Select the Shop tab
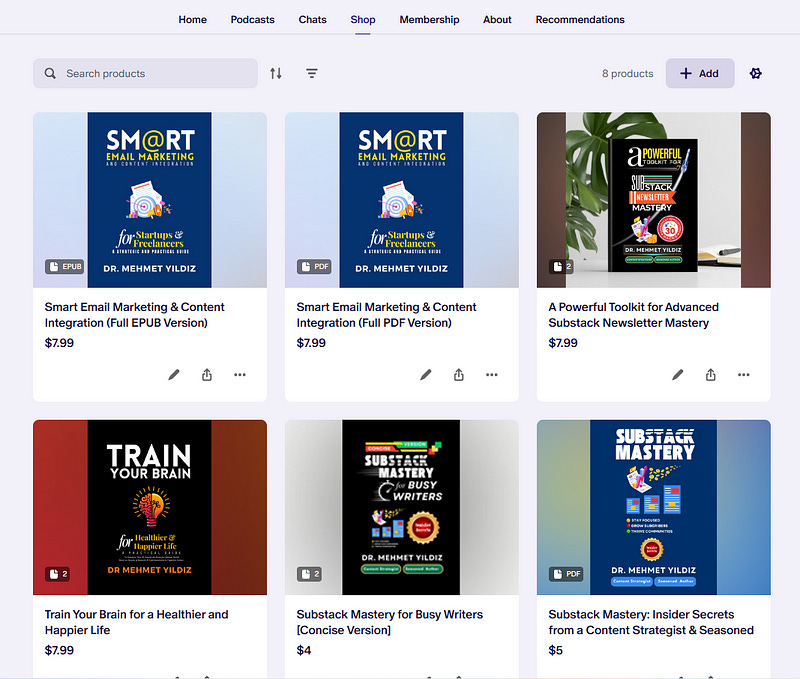The image size is (800, 679). click(363, 19)
